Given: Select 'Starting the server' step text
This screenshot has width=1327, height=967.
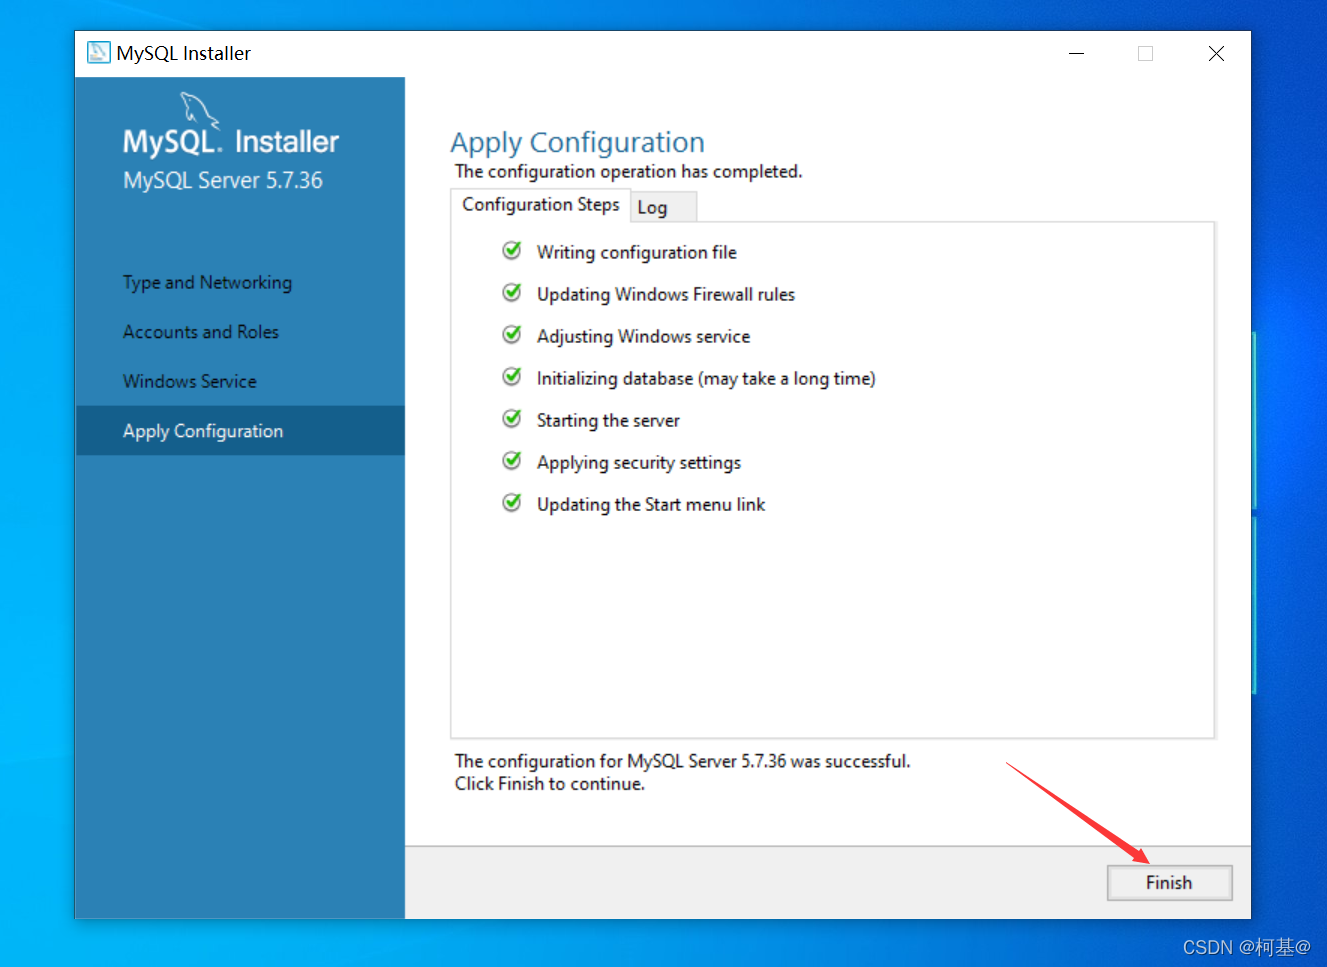Looking at the screenshot, I should click(x=608, y=421).
